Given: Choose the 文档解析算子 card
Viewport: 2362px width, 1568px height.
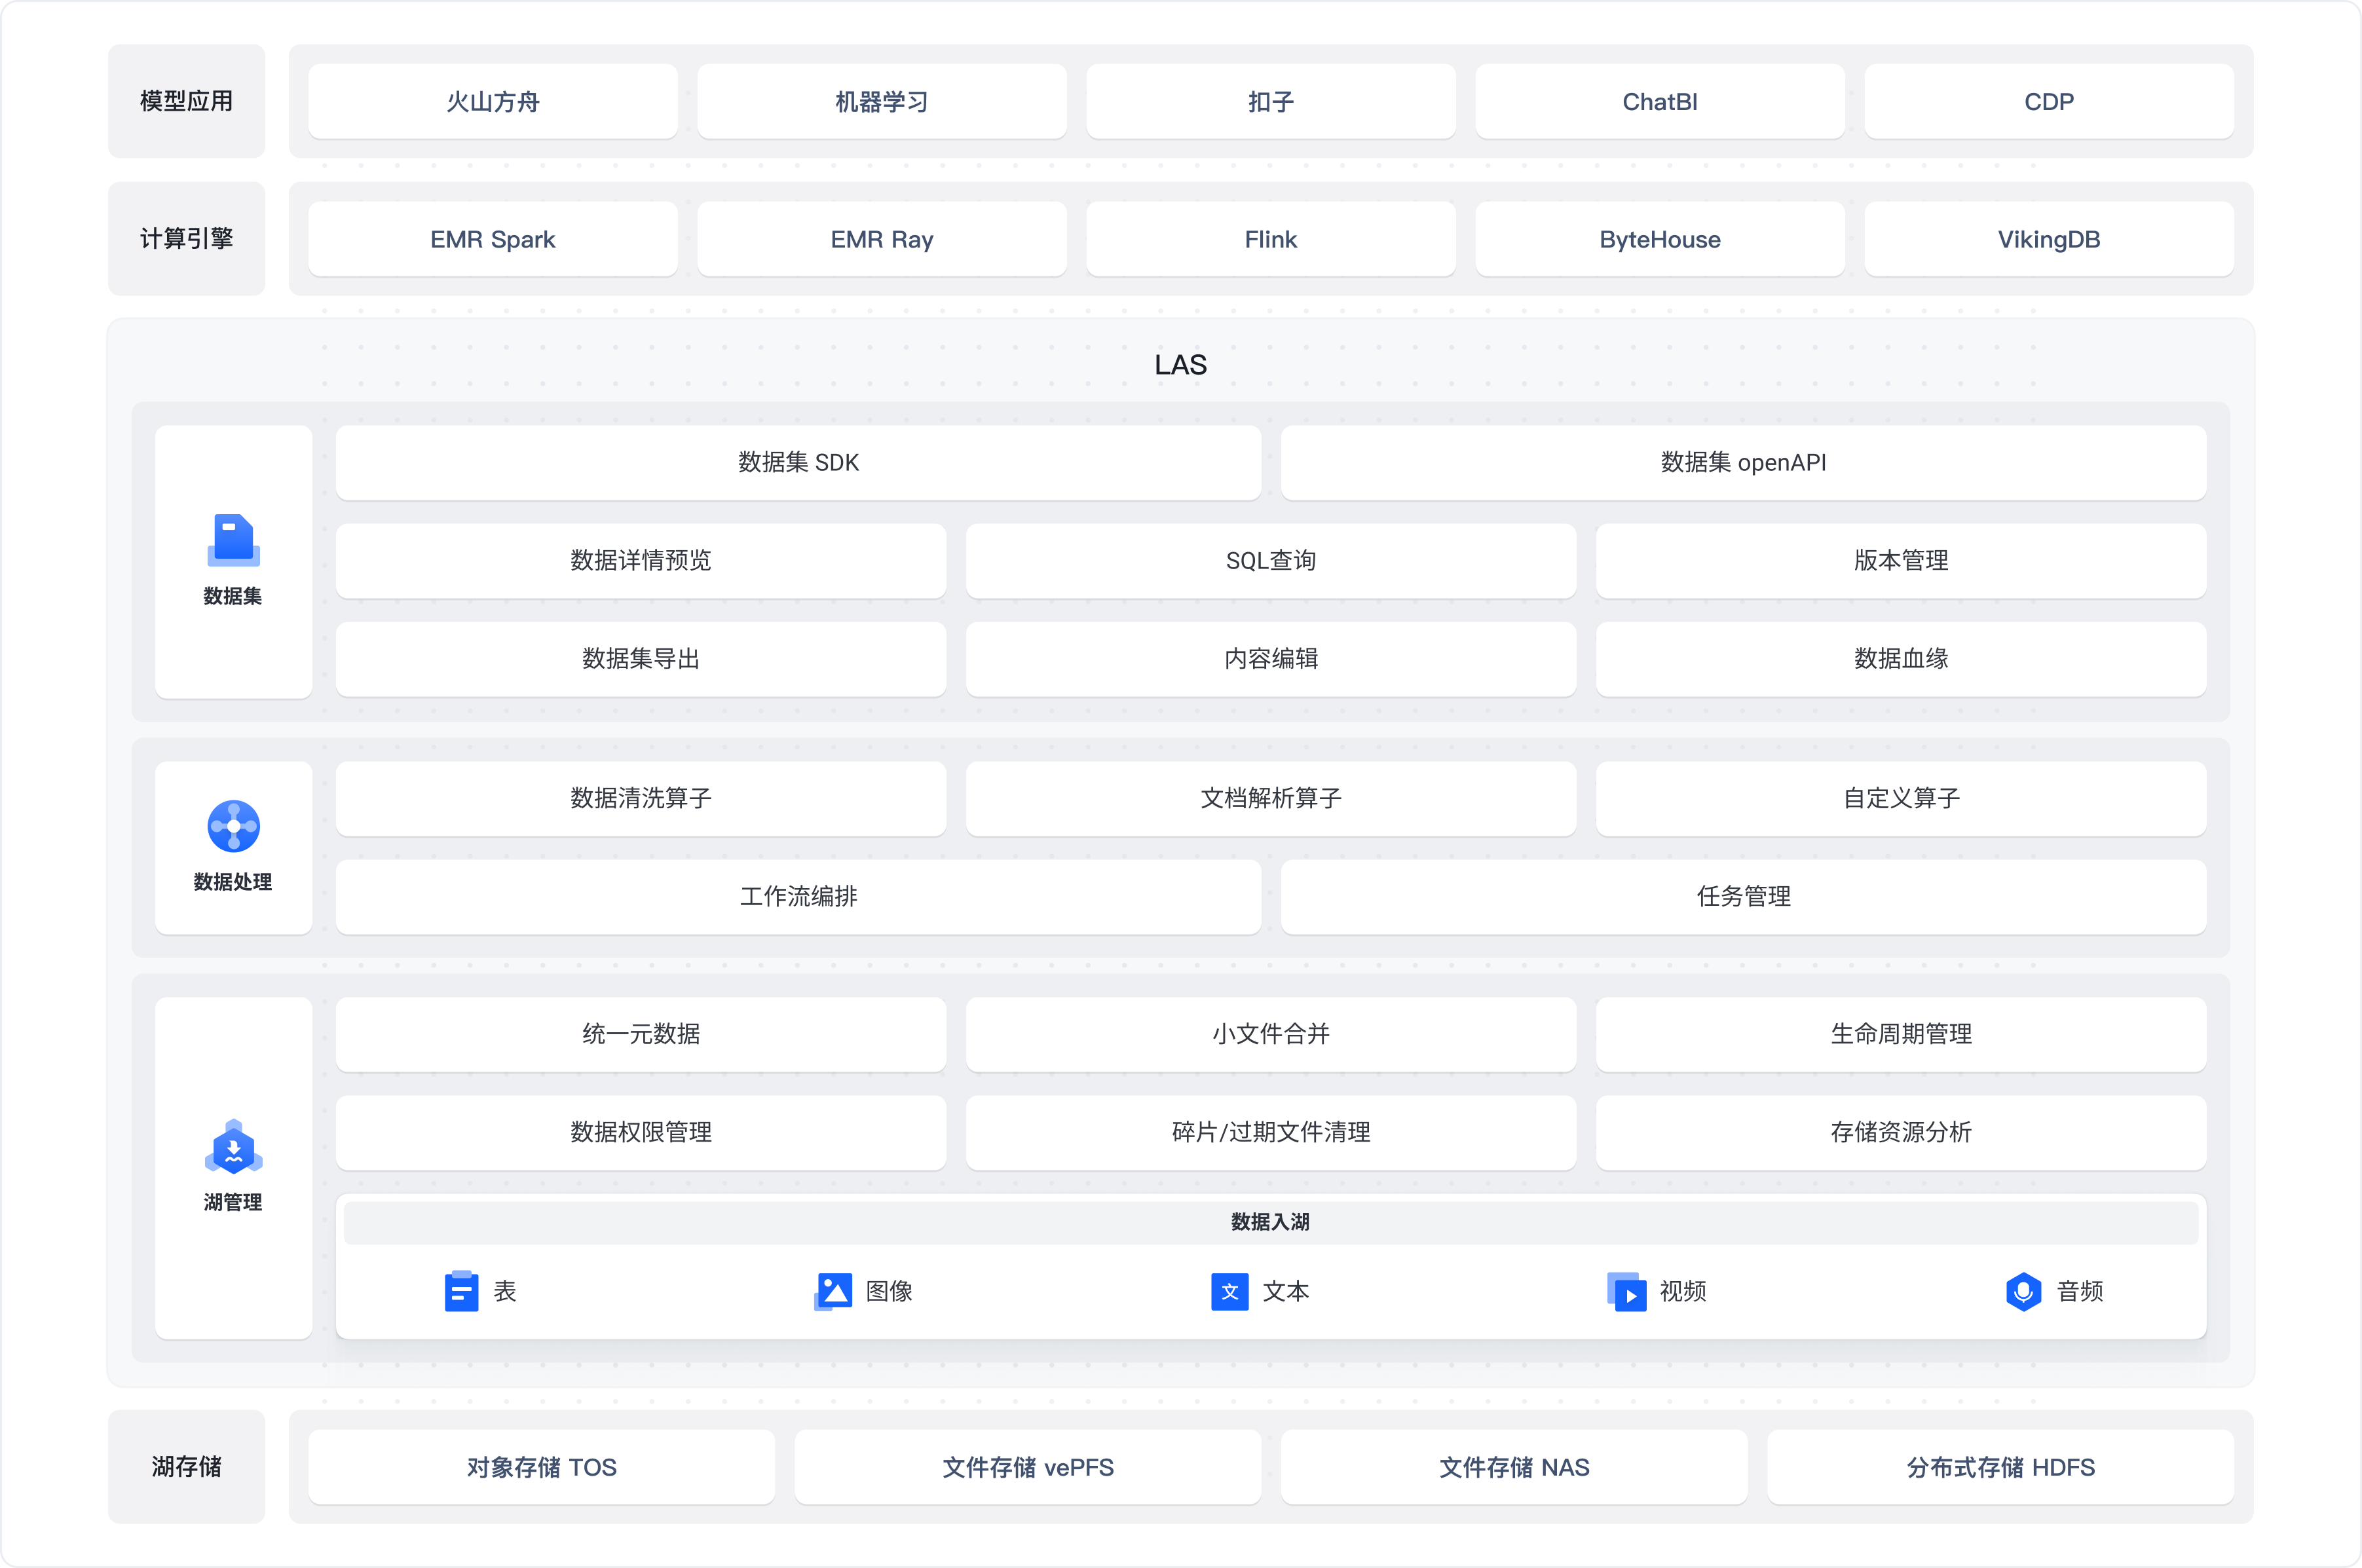Looking at the screenshot, I should coord(1271,798).
